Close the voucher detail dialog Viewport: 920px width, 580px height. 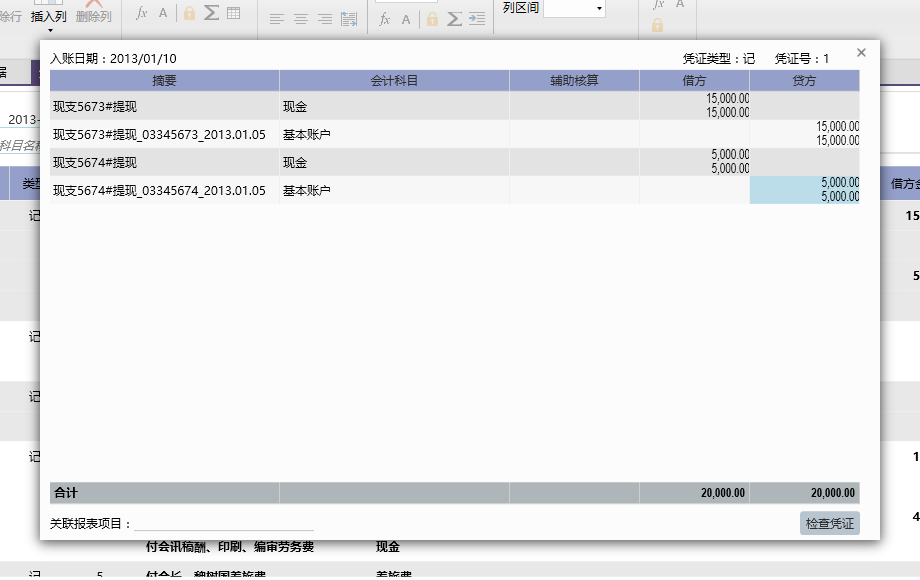(x=861, y=53)
